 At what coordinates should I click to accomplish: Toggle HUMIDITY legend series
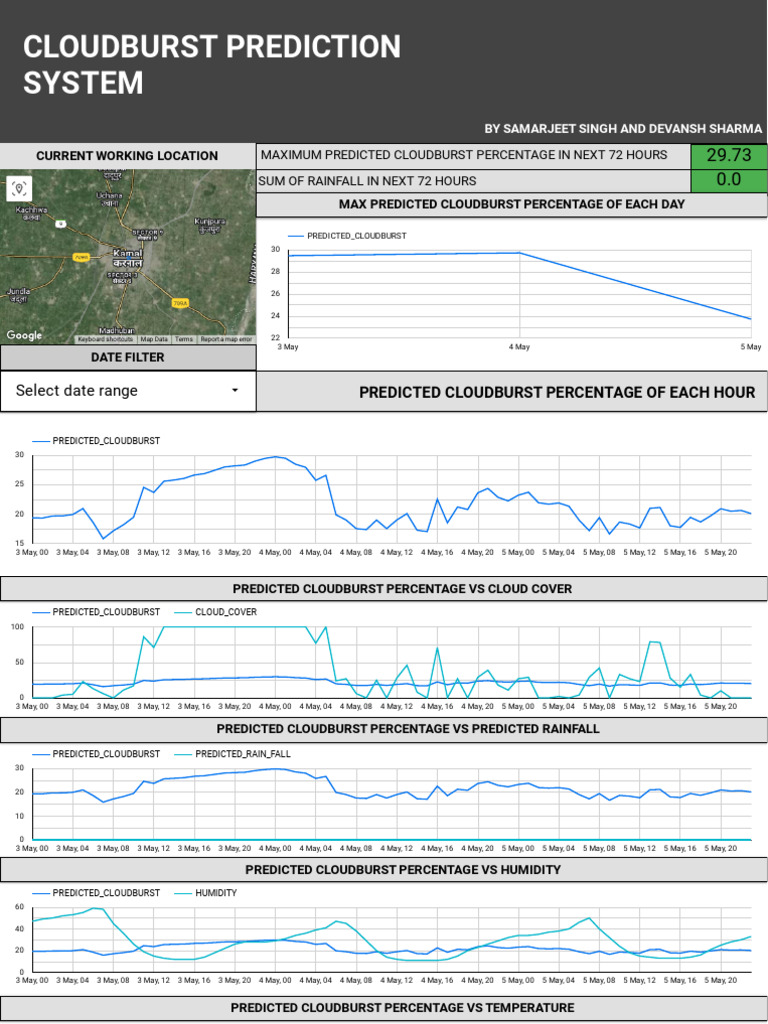(215, 893)
